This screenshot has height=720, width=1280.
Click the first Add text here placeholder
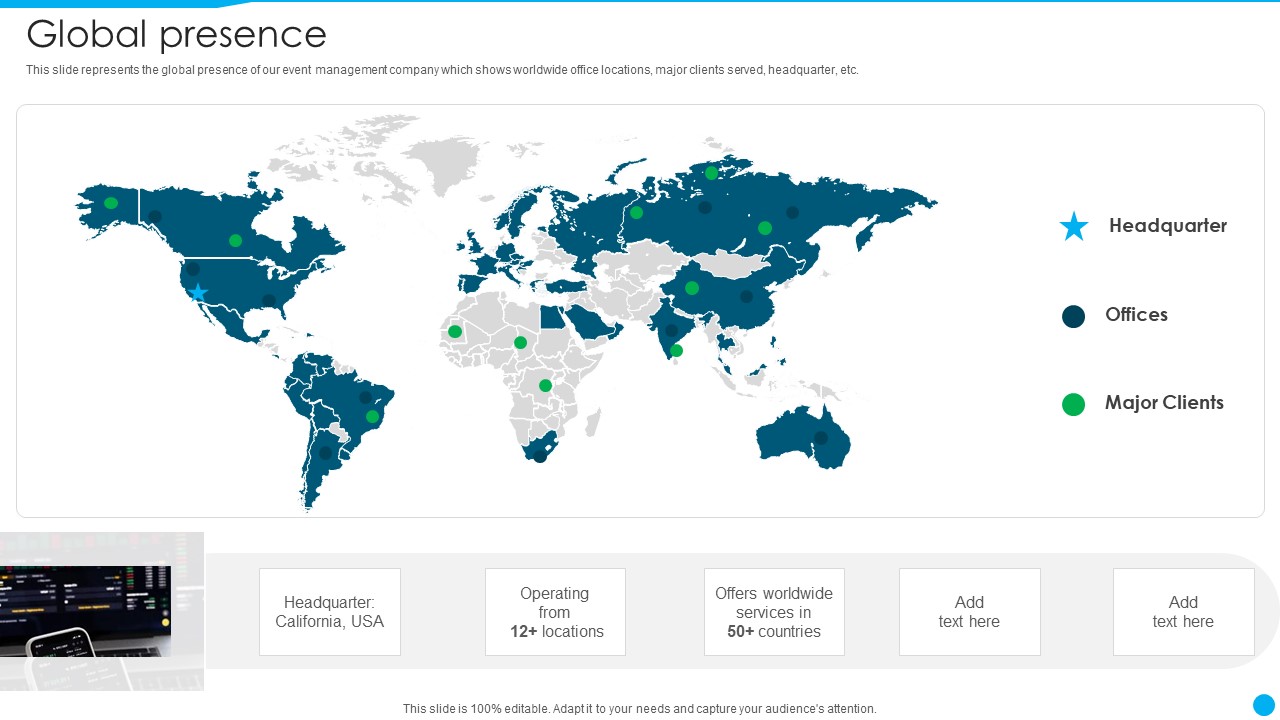click(969, 612)
